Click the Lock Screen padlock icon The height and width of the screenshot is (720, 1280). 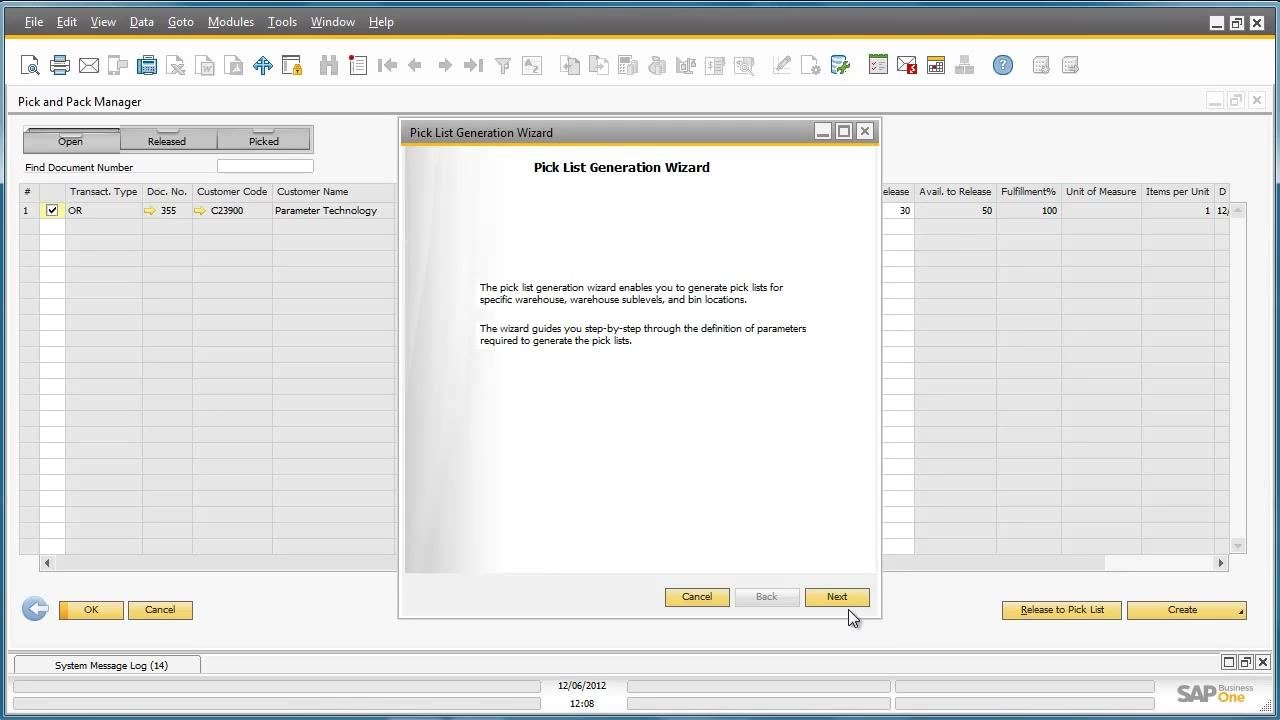tap(292, 66)
